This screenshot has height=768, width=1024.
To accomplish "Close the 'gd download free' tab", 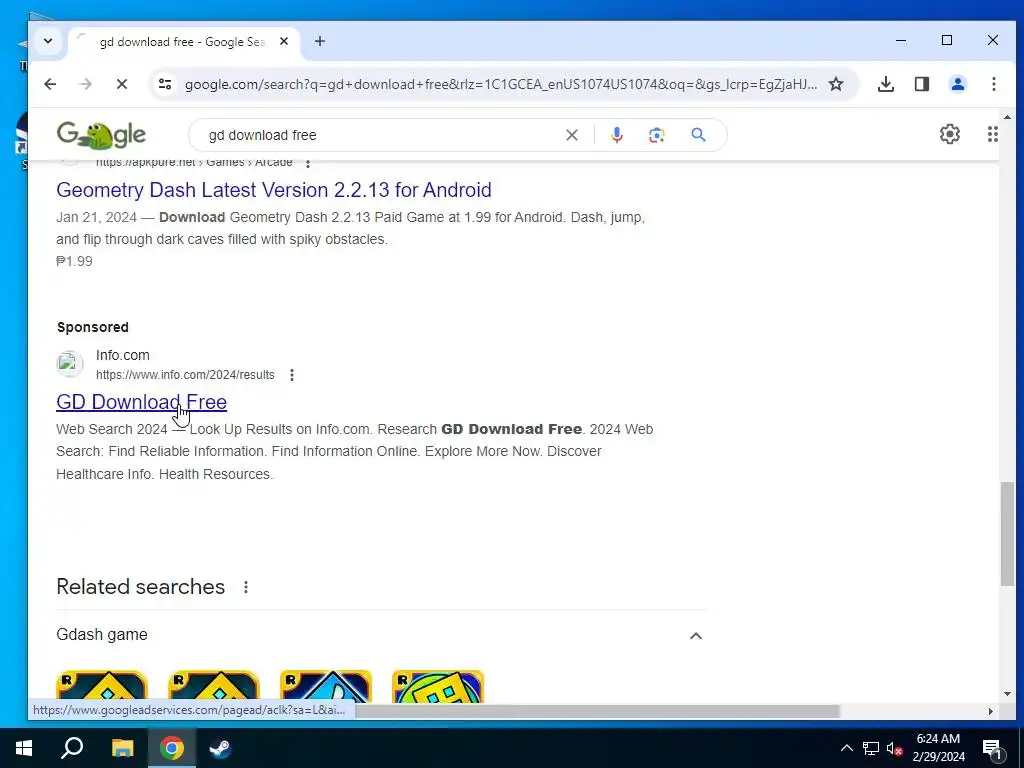I will 283,41.
